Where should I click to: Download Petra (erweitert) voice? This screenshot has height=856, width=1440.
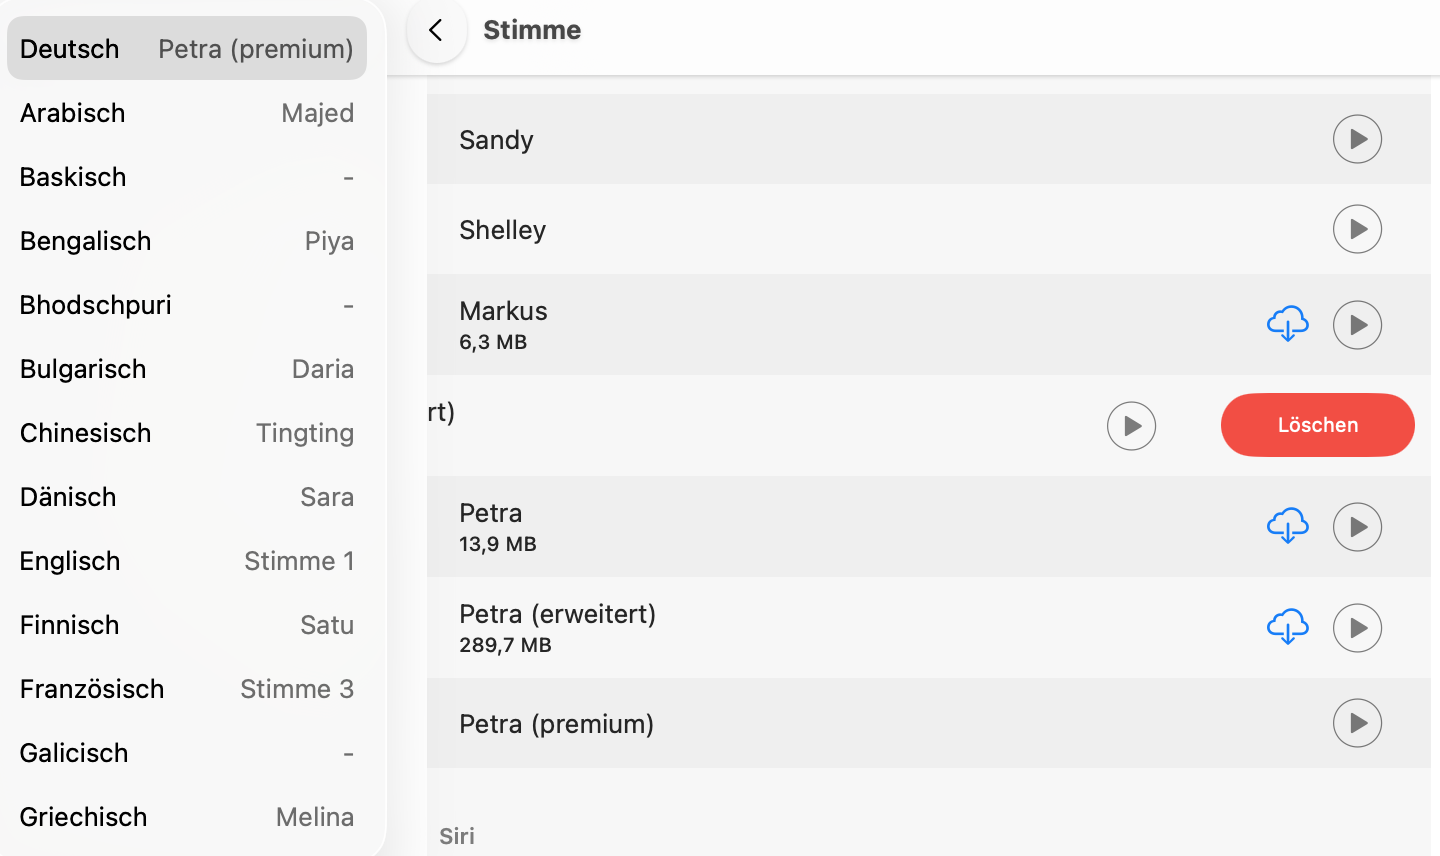[1287, 627]
